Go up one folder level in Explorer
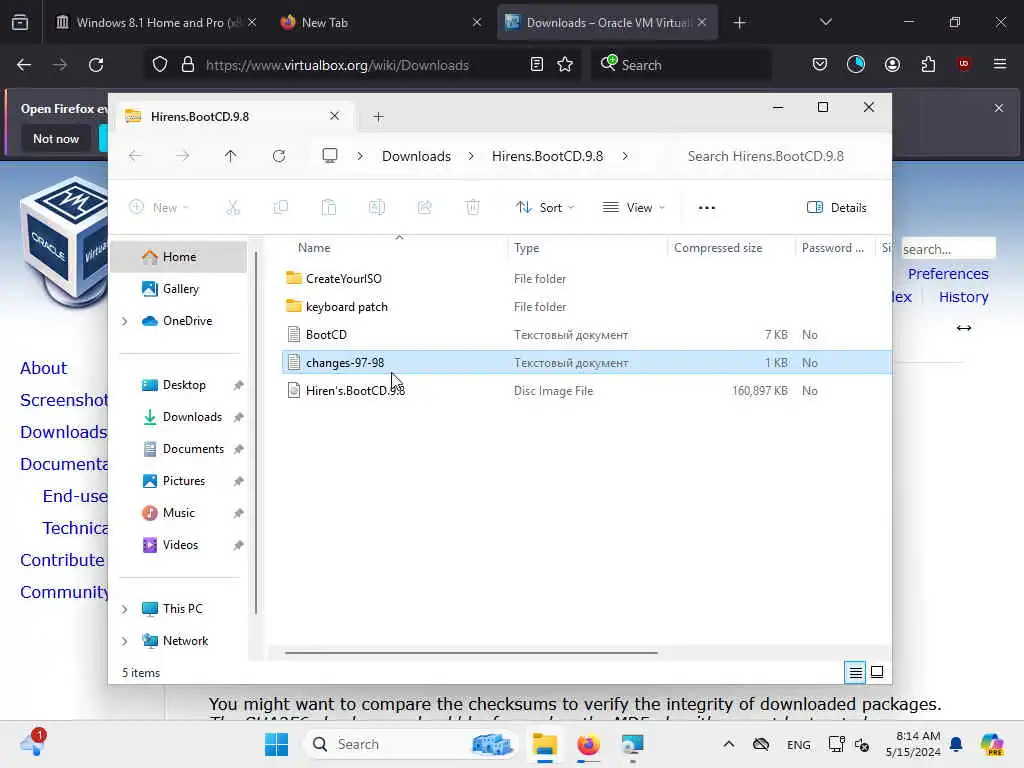Viewport: 1024px width, 768px height. click(x=231, y=156)
